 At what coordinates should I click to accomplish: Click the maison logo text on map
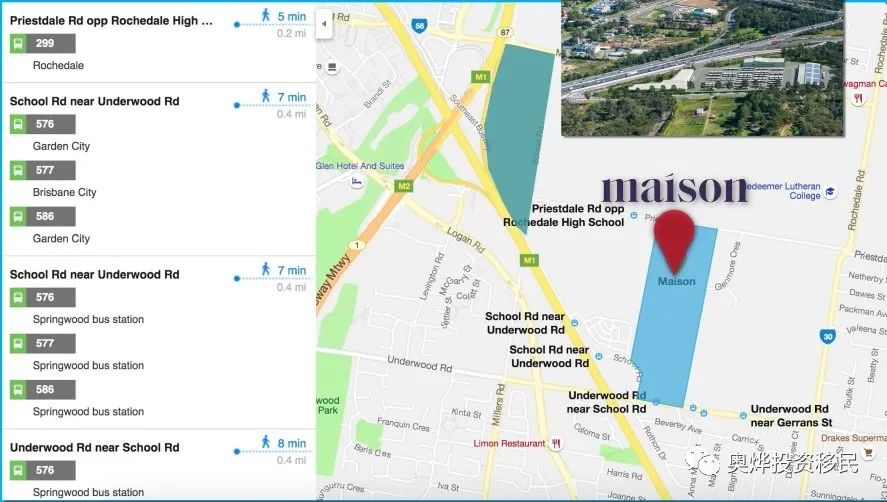click(675, 188)
